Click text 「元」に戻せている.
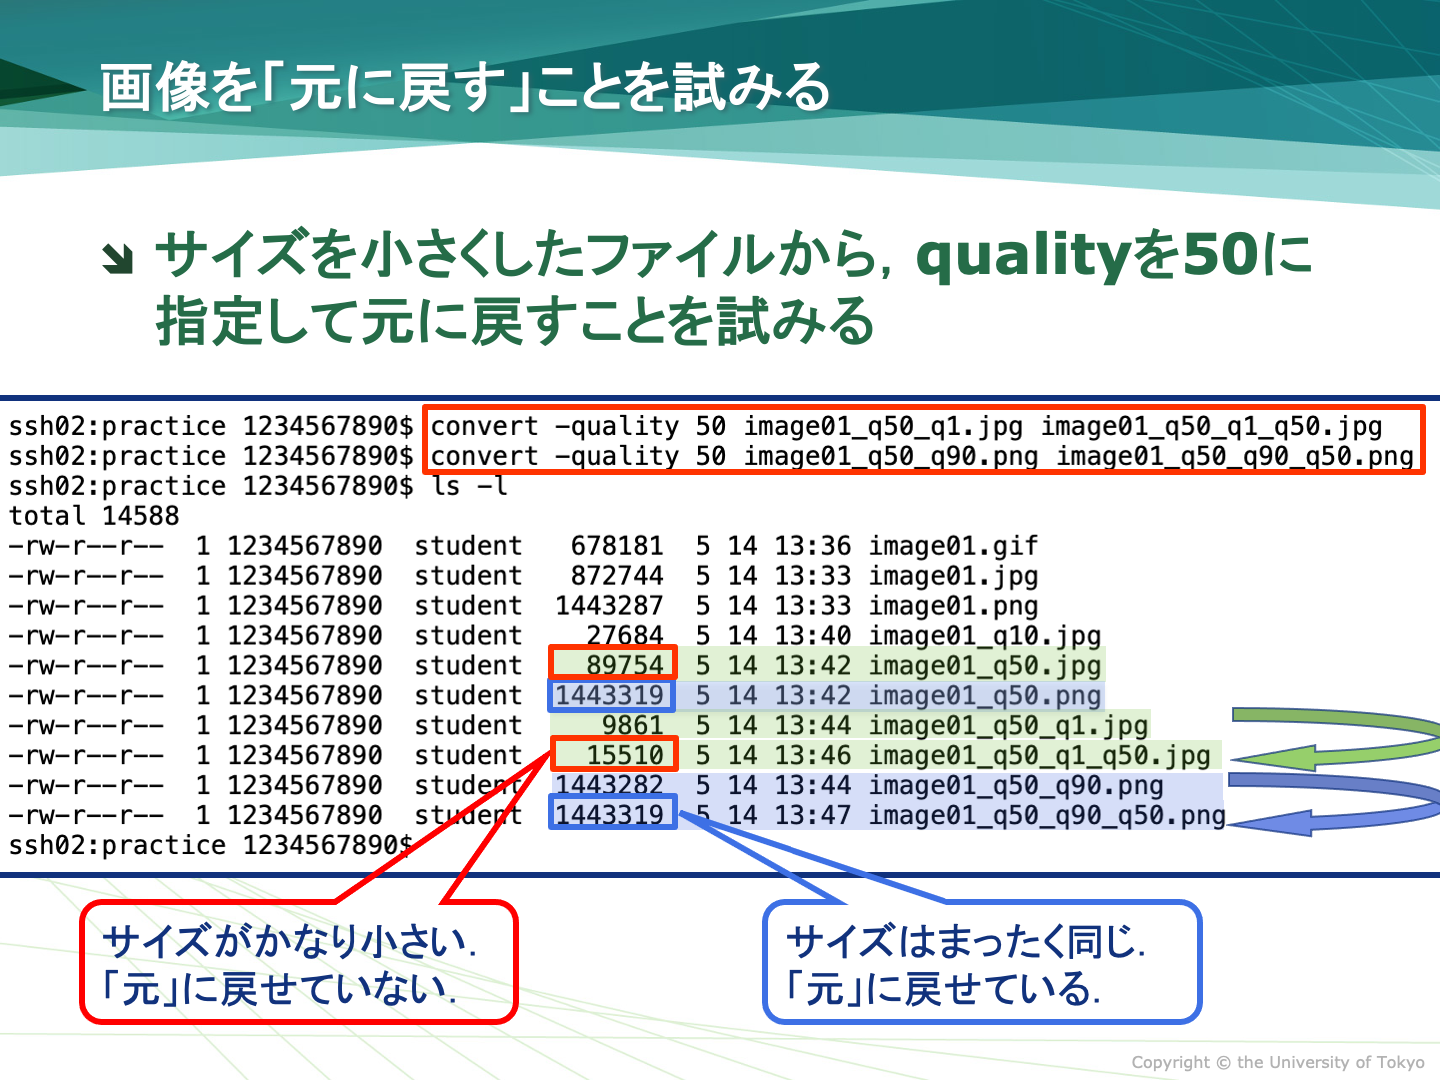Image resolution: width=1440 pixels, height=1080 pixels. point(943,989)
